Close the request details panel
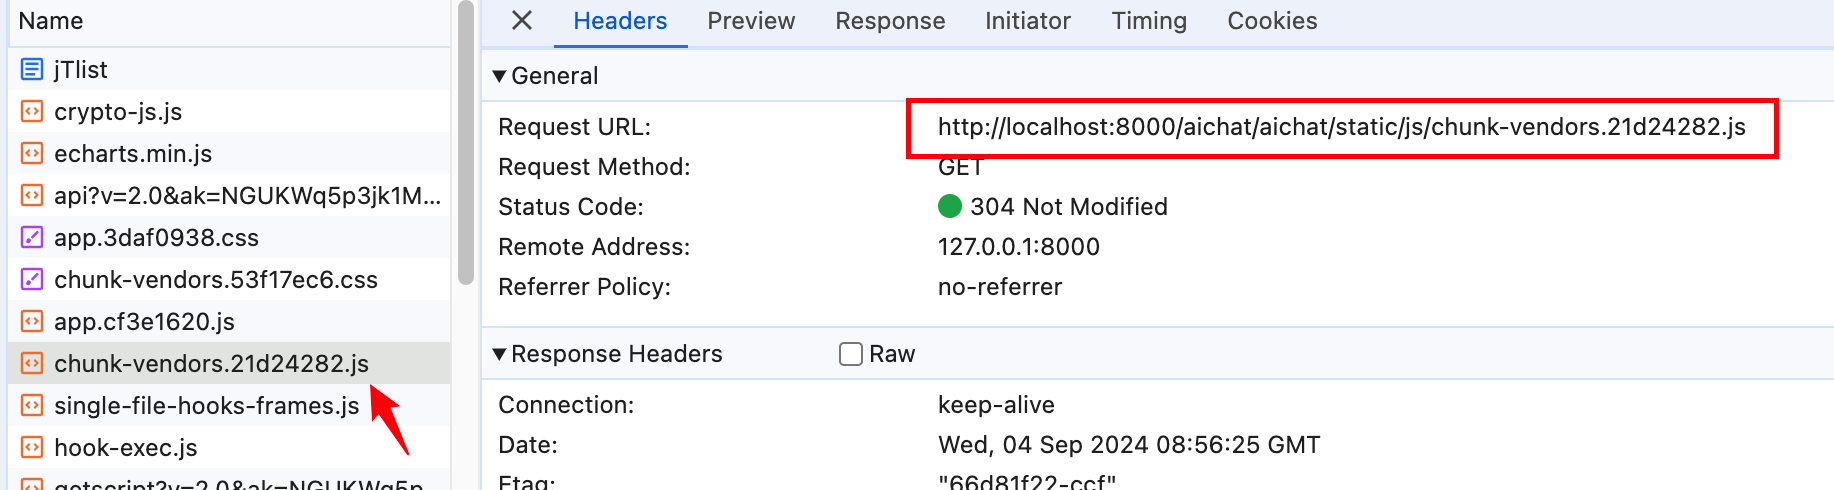 pyautogui.click(x=522, y=21)
